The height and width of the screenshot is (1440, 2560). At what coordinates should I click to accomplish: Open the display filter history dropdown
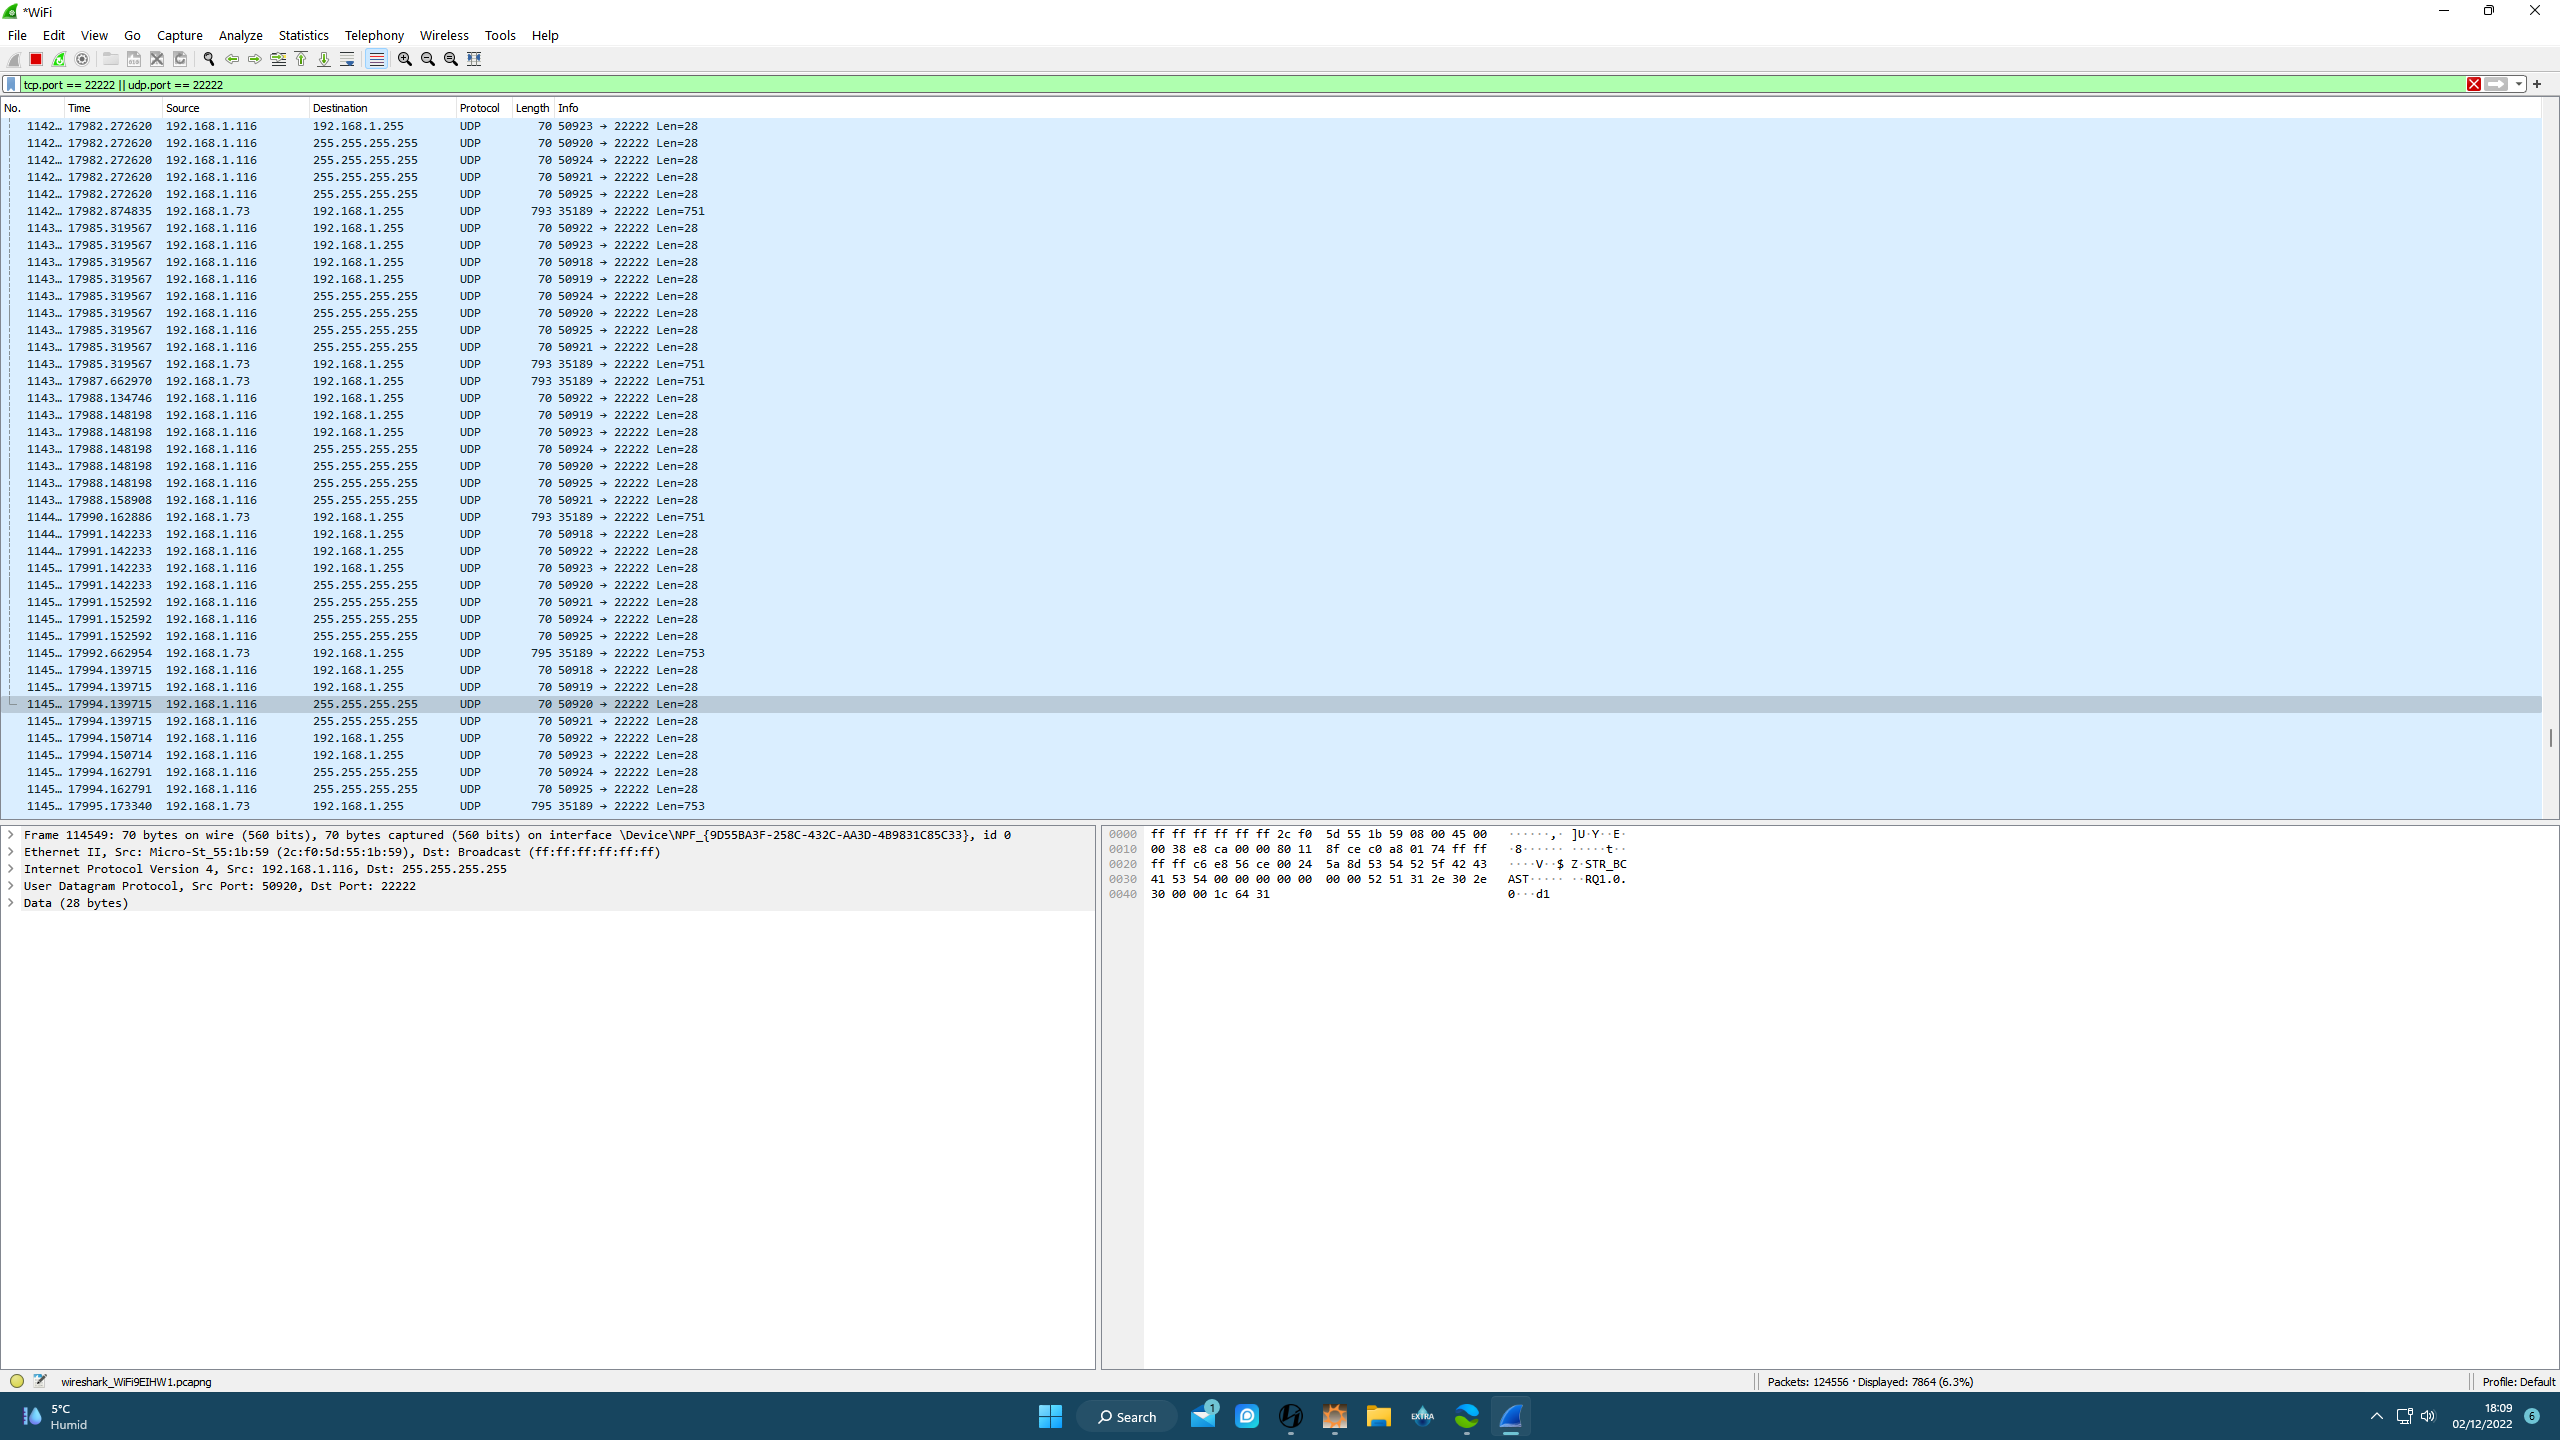(2519, 85)
